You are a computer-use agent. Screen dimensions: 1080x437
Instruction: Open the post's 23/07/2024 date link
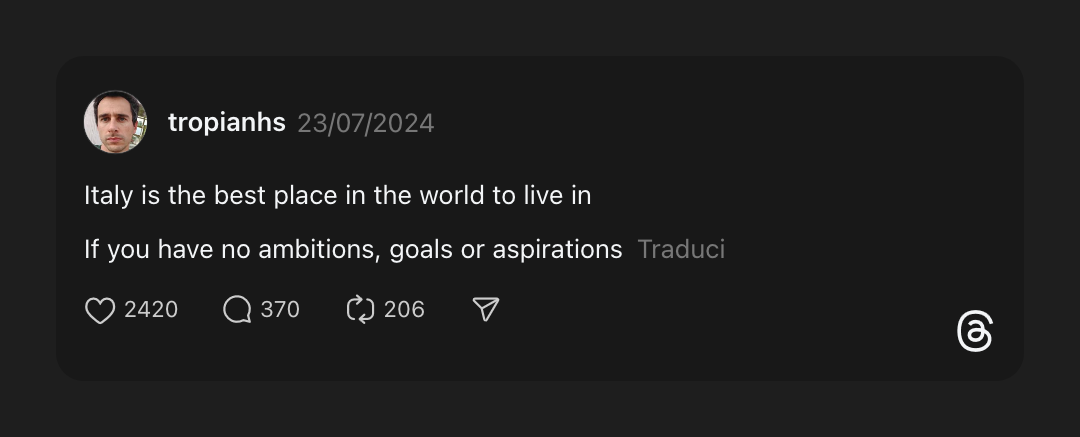click(x=365, y=123)
